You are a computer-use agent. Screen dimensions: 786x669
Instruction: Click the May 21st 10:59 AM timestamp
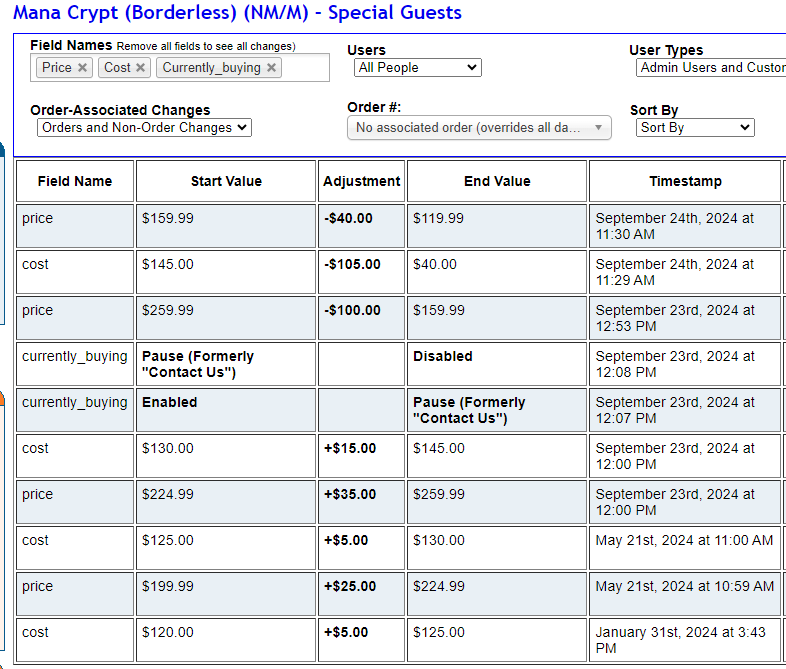click(x=685, y=587)
